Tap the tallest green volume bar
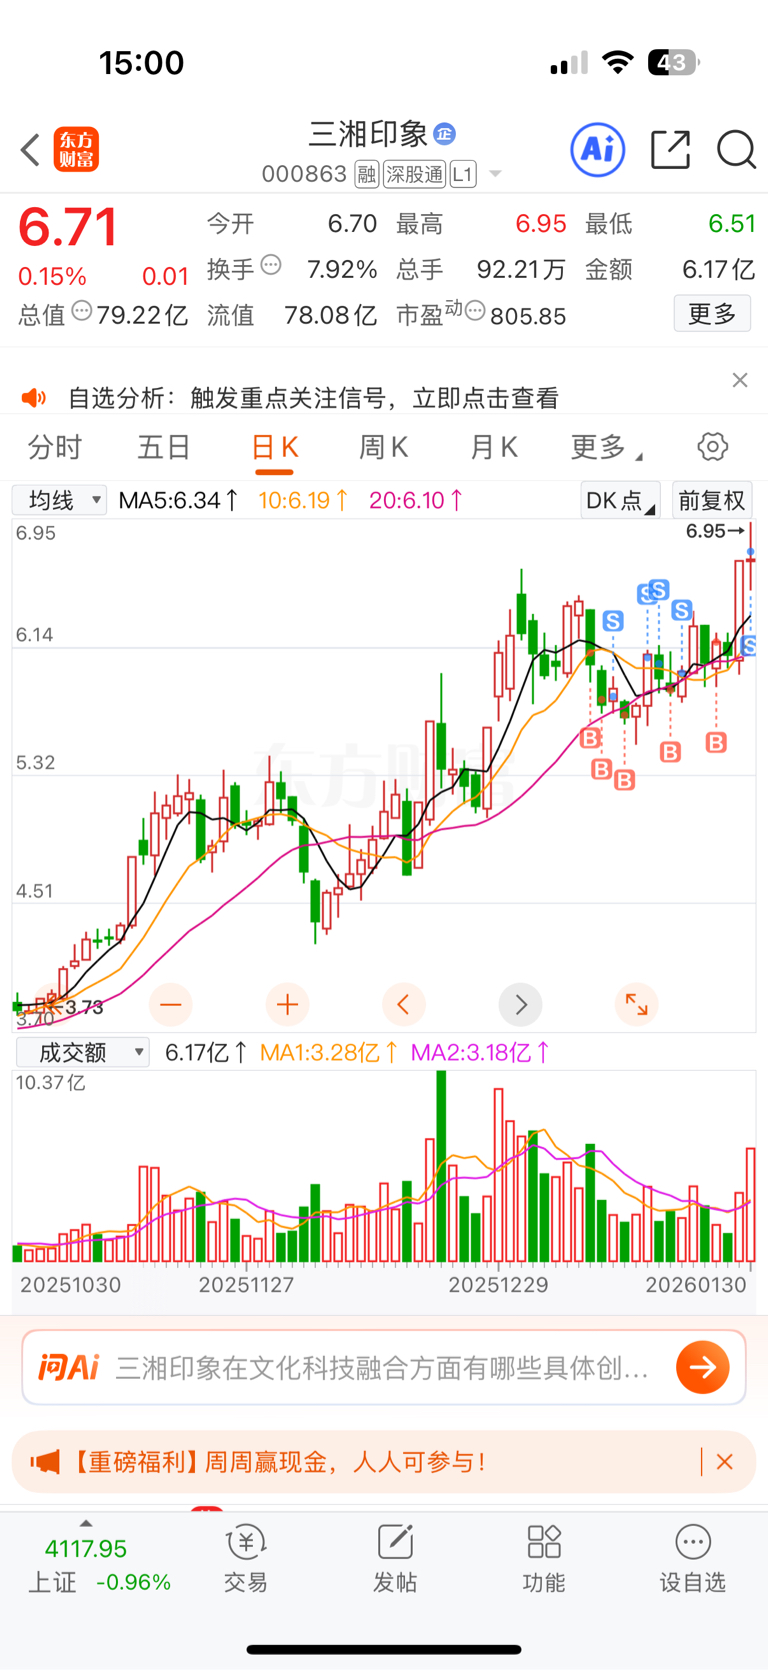This screenshot has height=1670, width=768. [x=441, y=1166]
